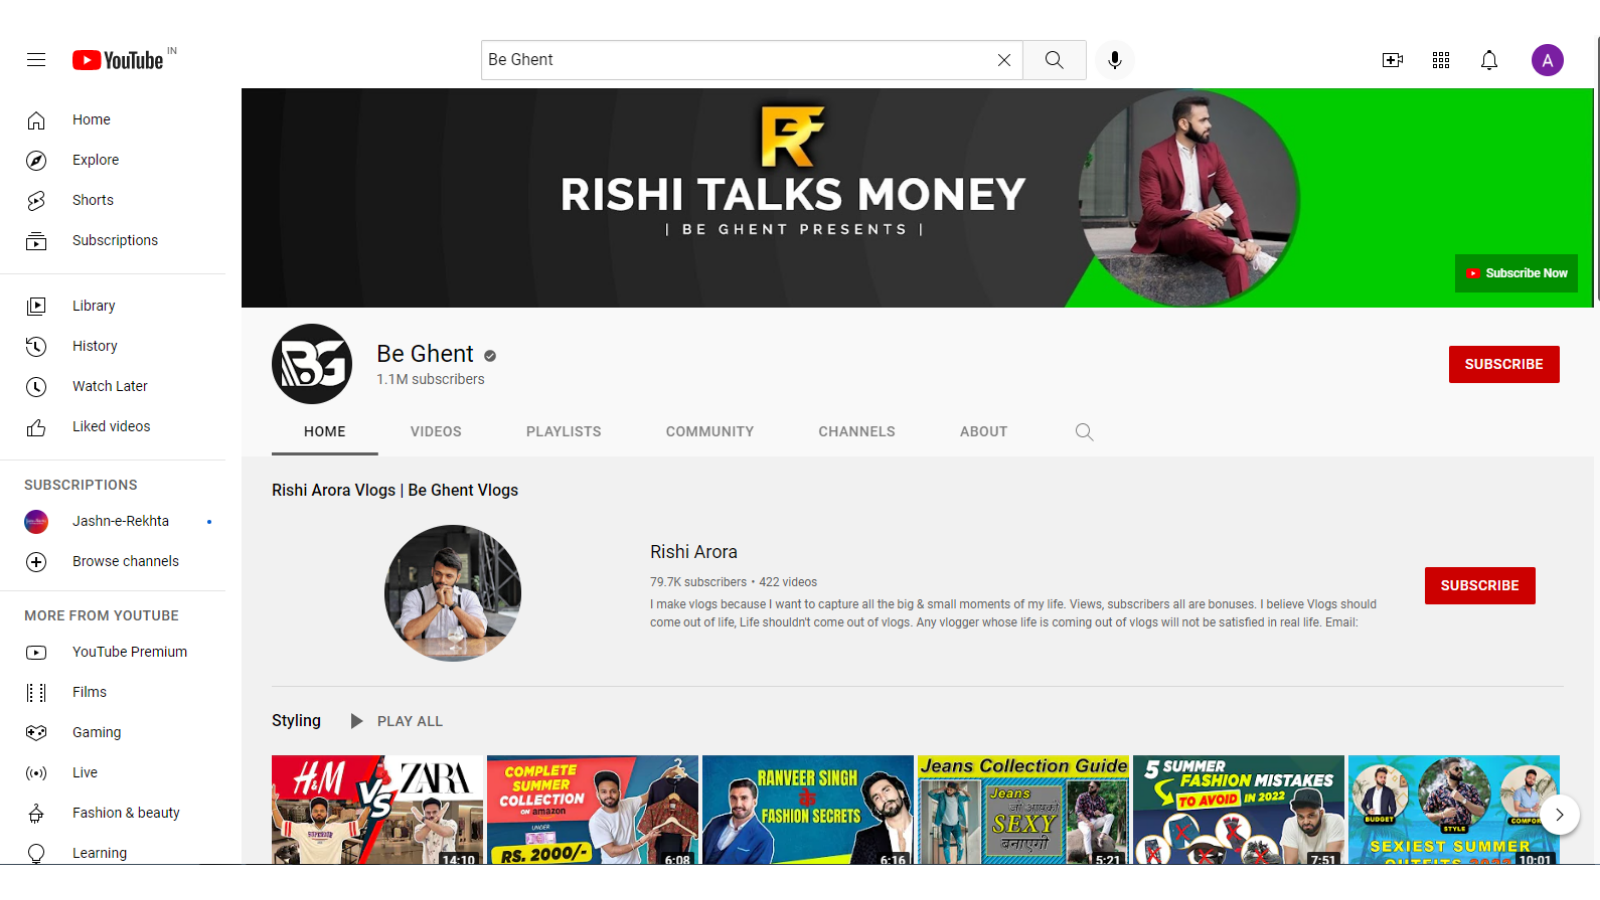Start voice search with microphone
Image resolution: width=1600 pixels, height=900 pixels.
click(1115, 60)
